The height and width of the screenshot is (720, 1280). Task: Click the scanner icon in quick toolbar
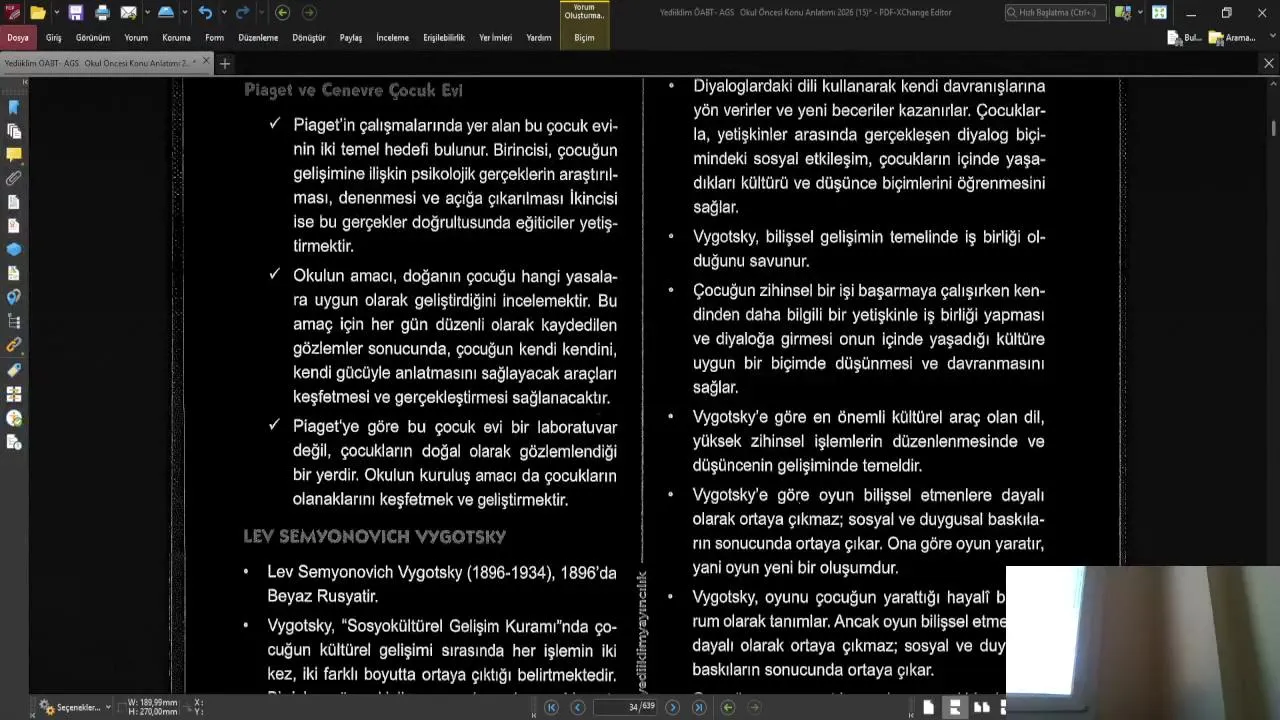point(166,13)
